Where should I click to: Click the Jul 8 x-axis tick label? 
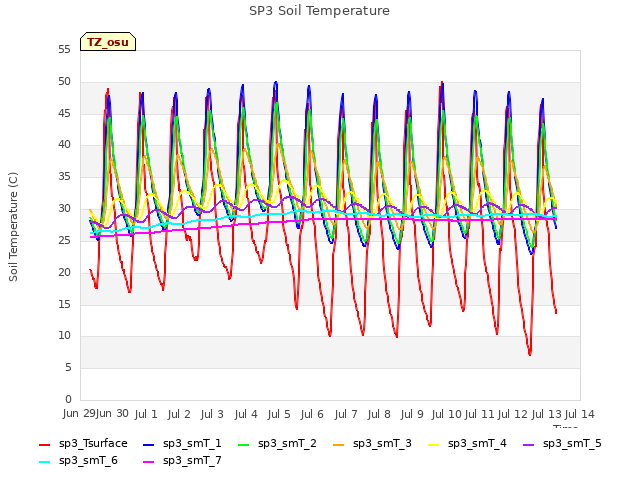[x=379, y=414]
